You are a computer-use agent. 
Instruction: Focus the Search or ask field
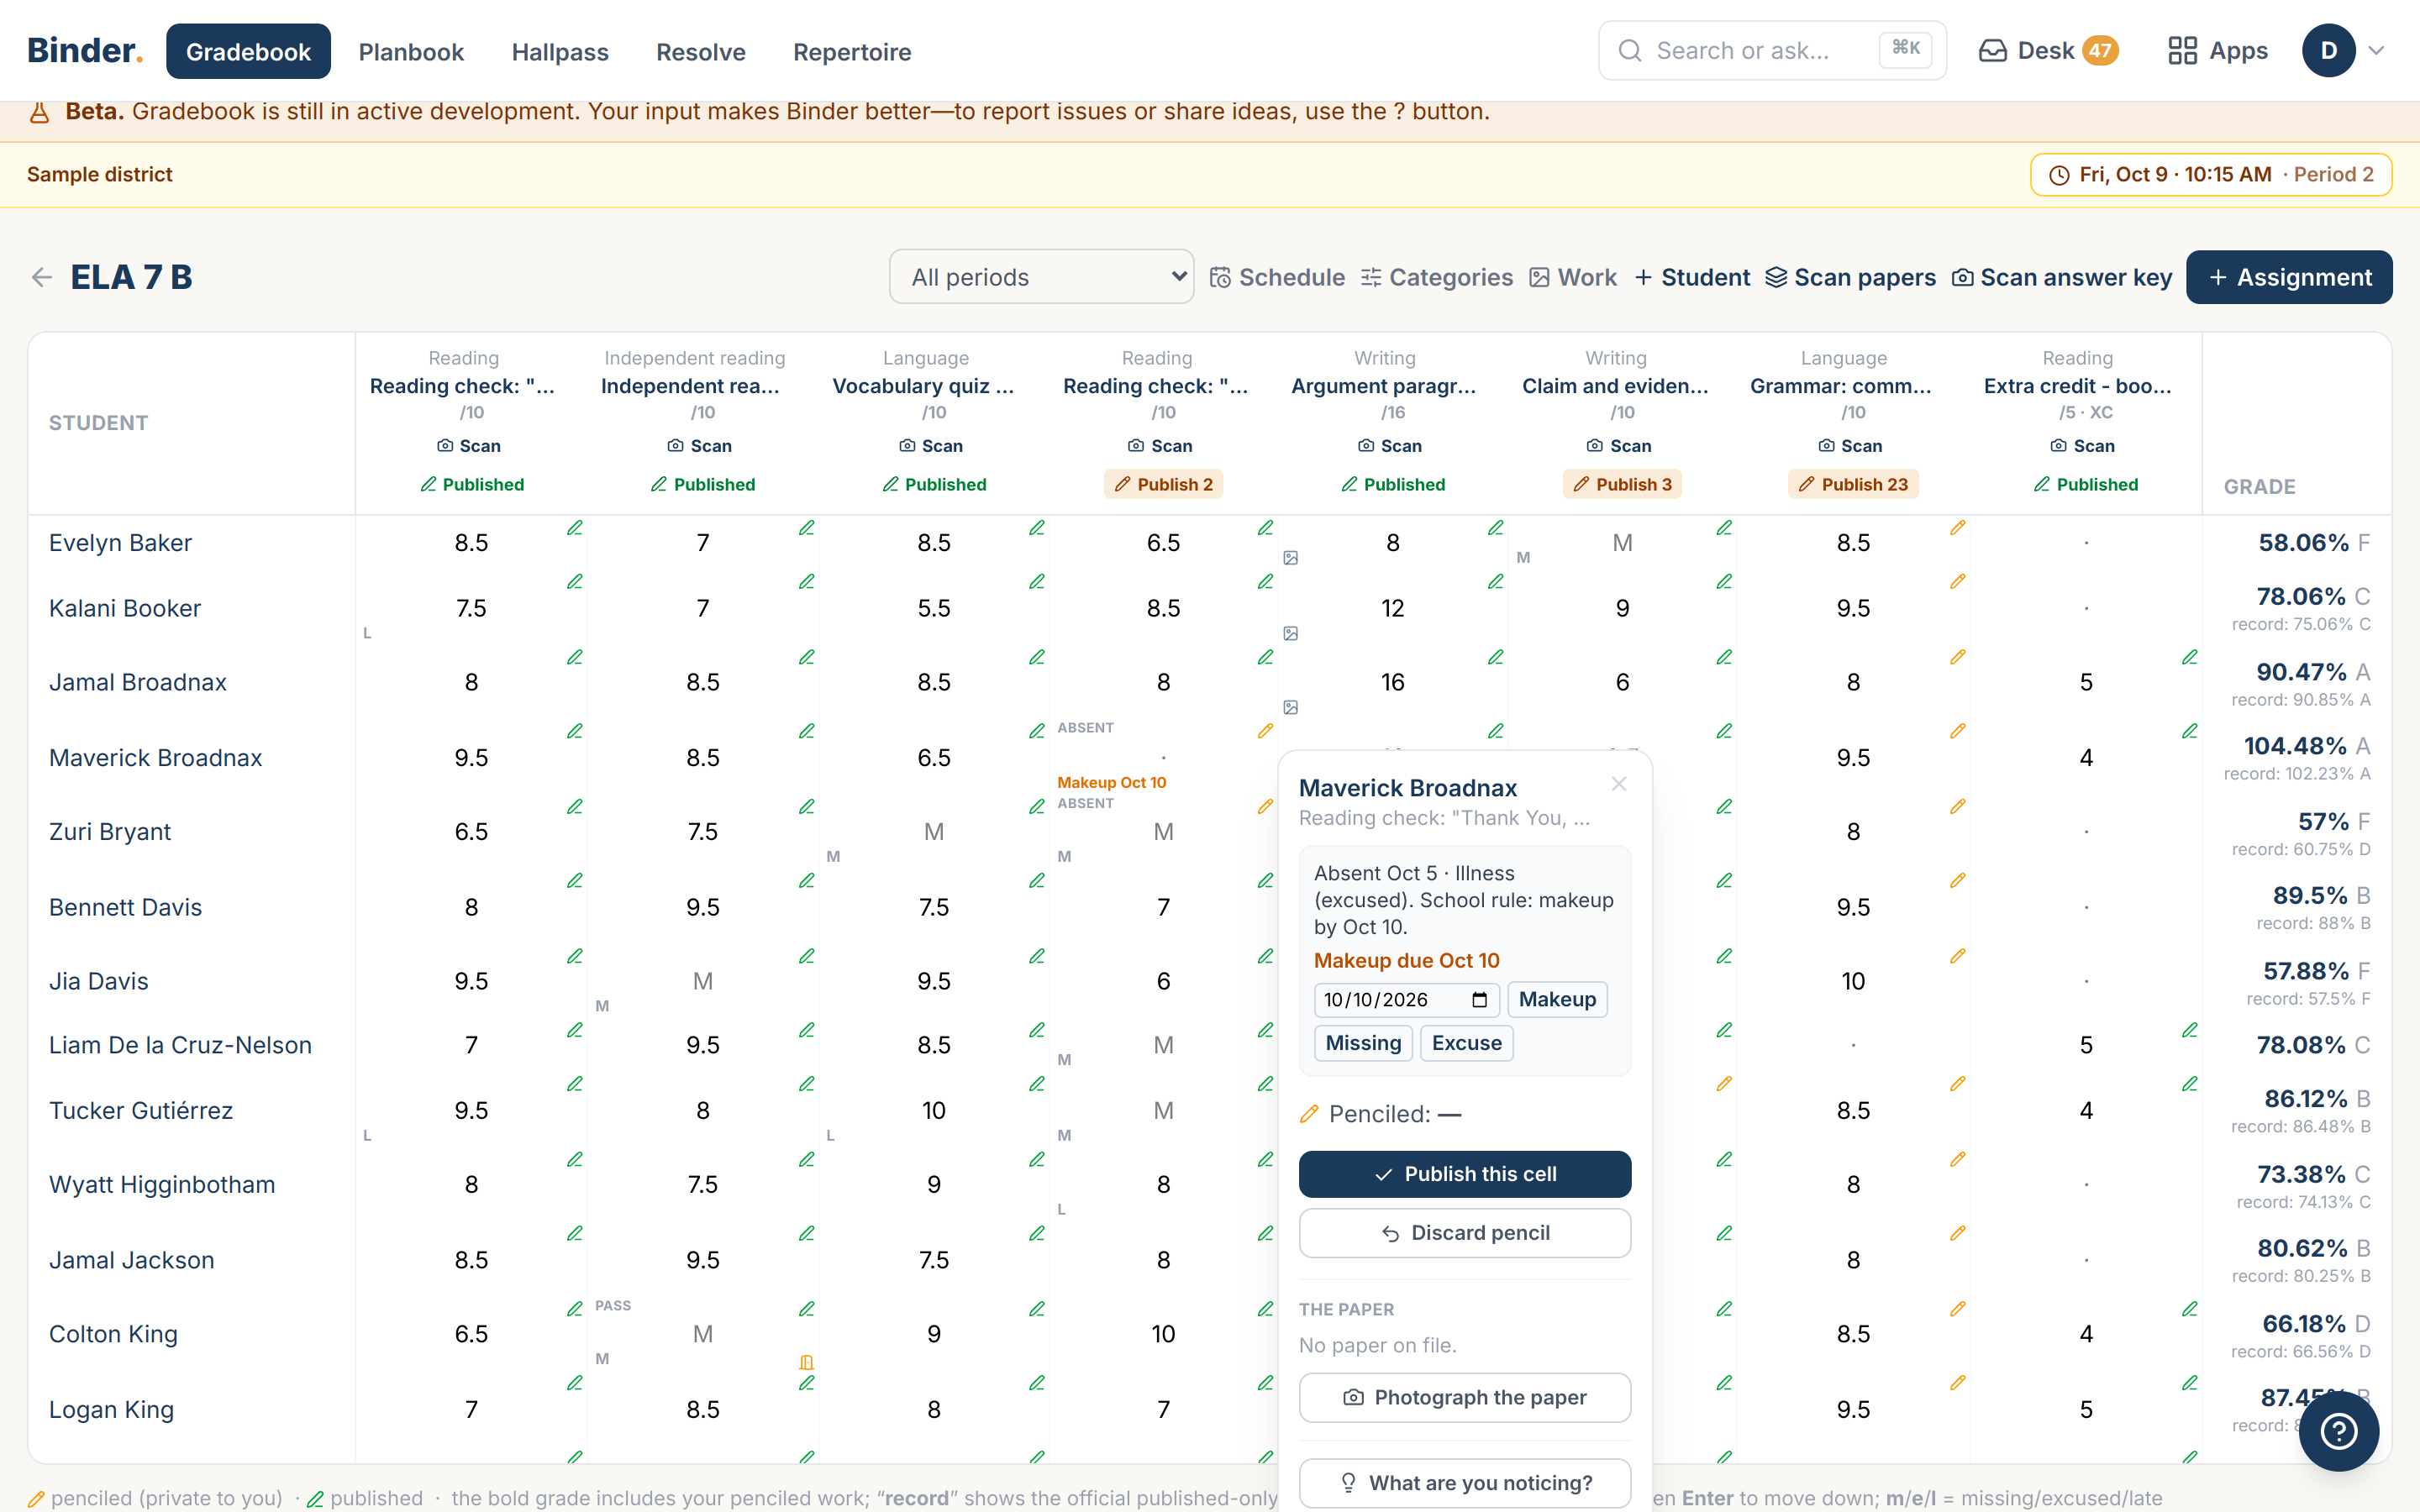(x=1772, y=51)
